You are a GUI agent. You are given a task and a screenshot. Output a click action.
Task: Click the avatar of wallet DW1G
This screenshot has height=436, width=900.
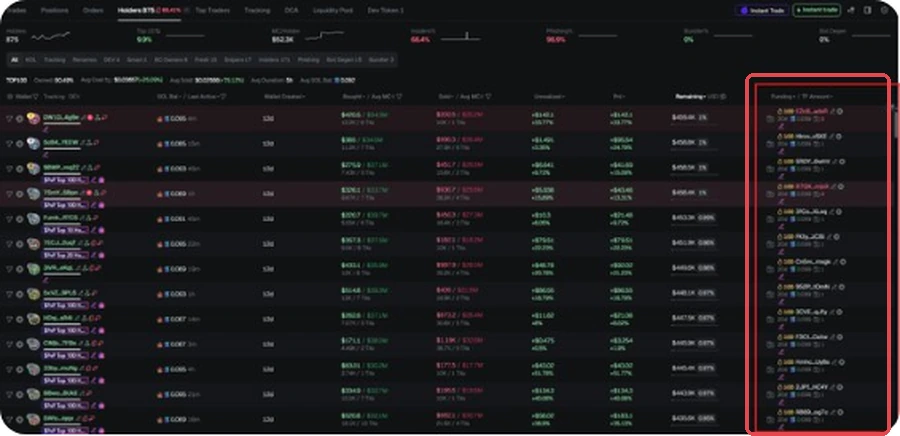point(34,118)
